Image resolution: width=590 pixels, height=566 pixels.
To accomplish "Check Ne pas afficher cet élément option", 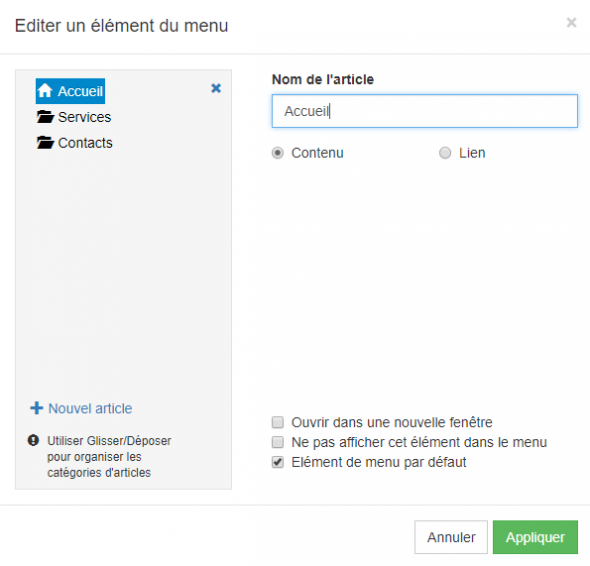I will click(x=278, y=442).
